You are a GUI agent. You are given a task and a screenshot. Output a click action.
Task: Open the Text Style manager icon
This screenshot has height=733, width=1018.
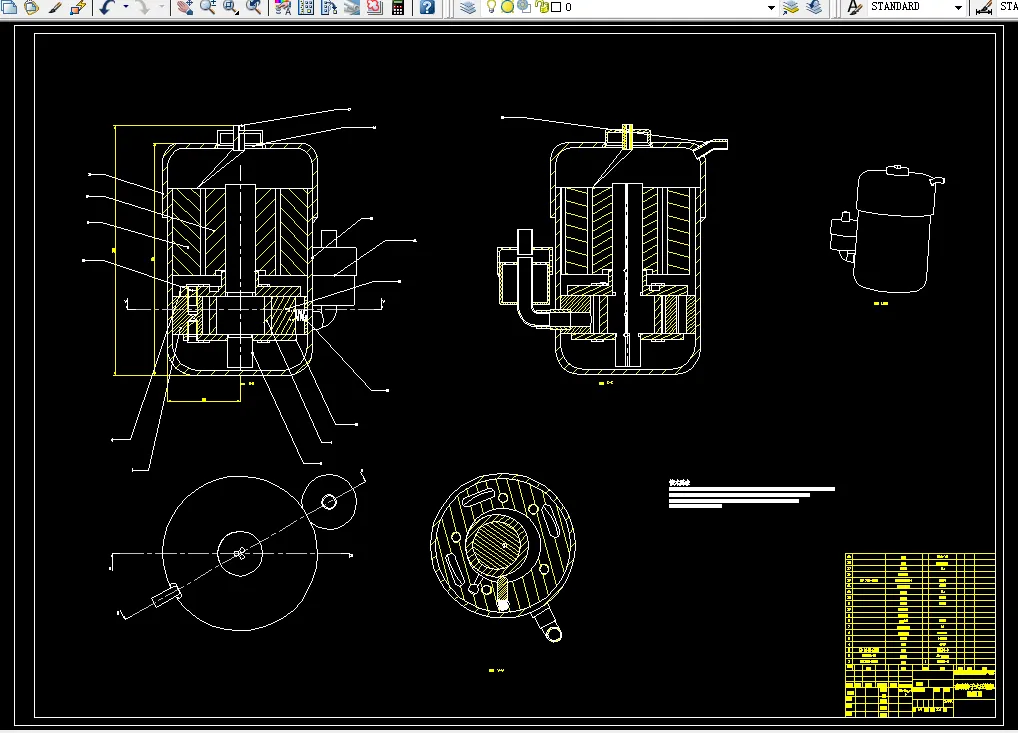coord(854,7)
